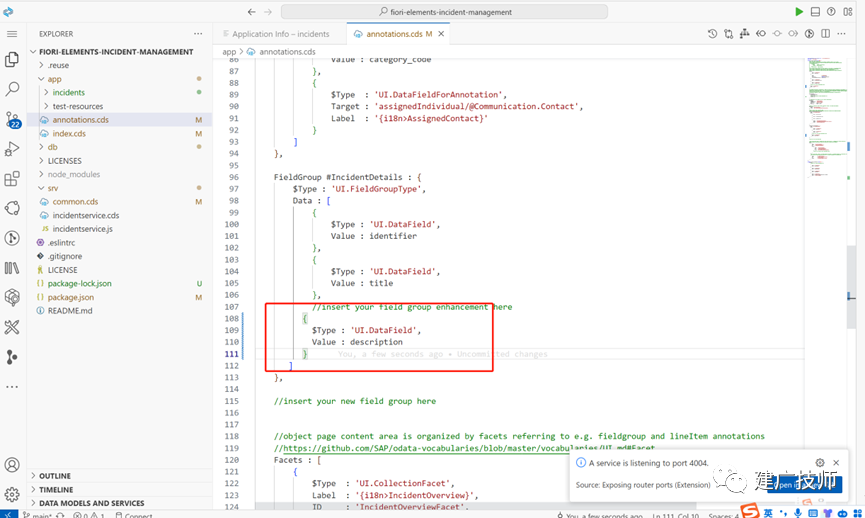
Task: Switch to Application Info – incidents tab
Action: 280,34
